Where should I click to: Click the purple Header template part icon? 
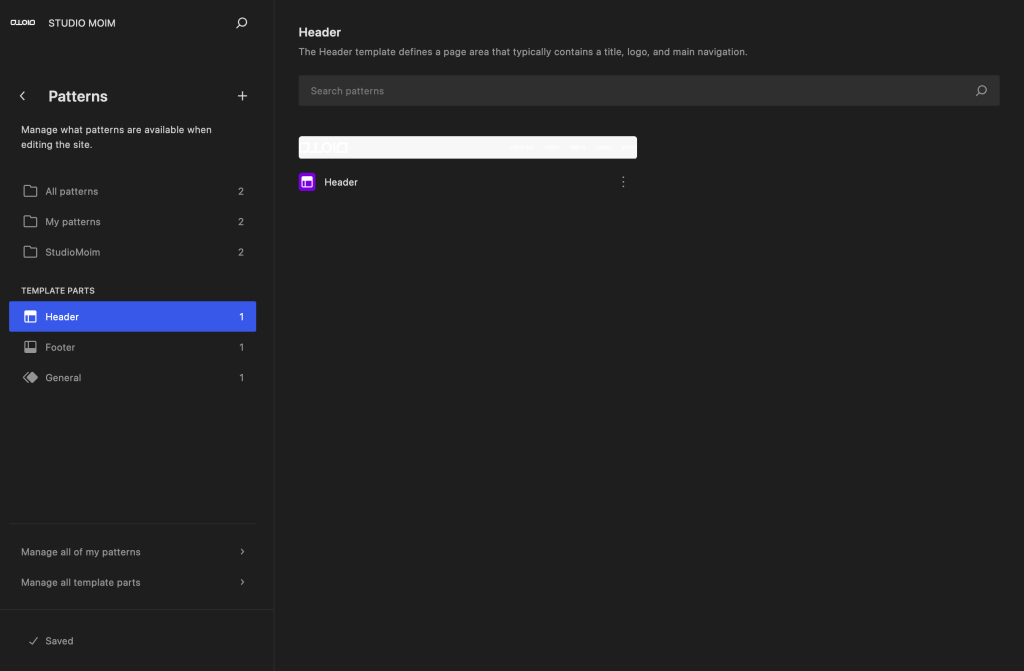coord(307,182)
